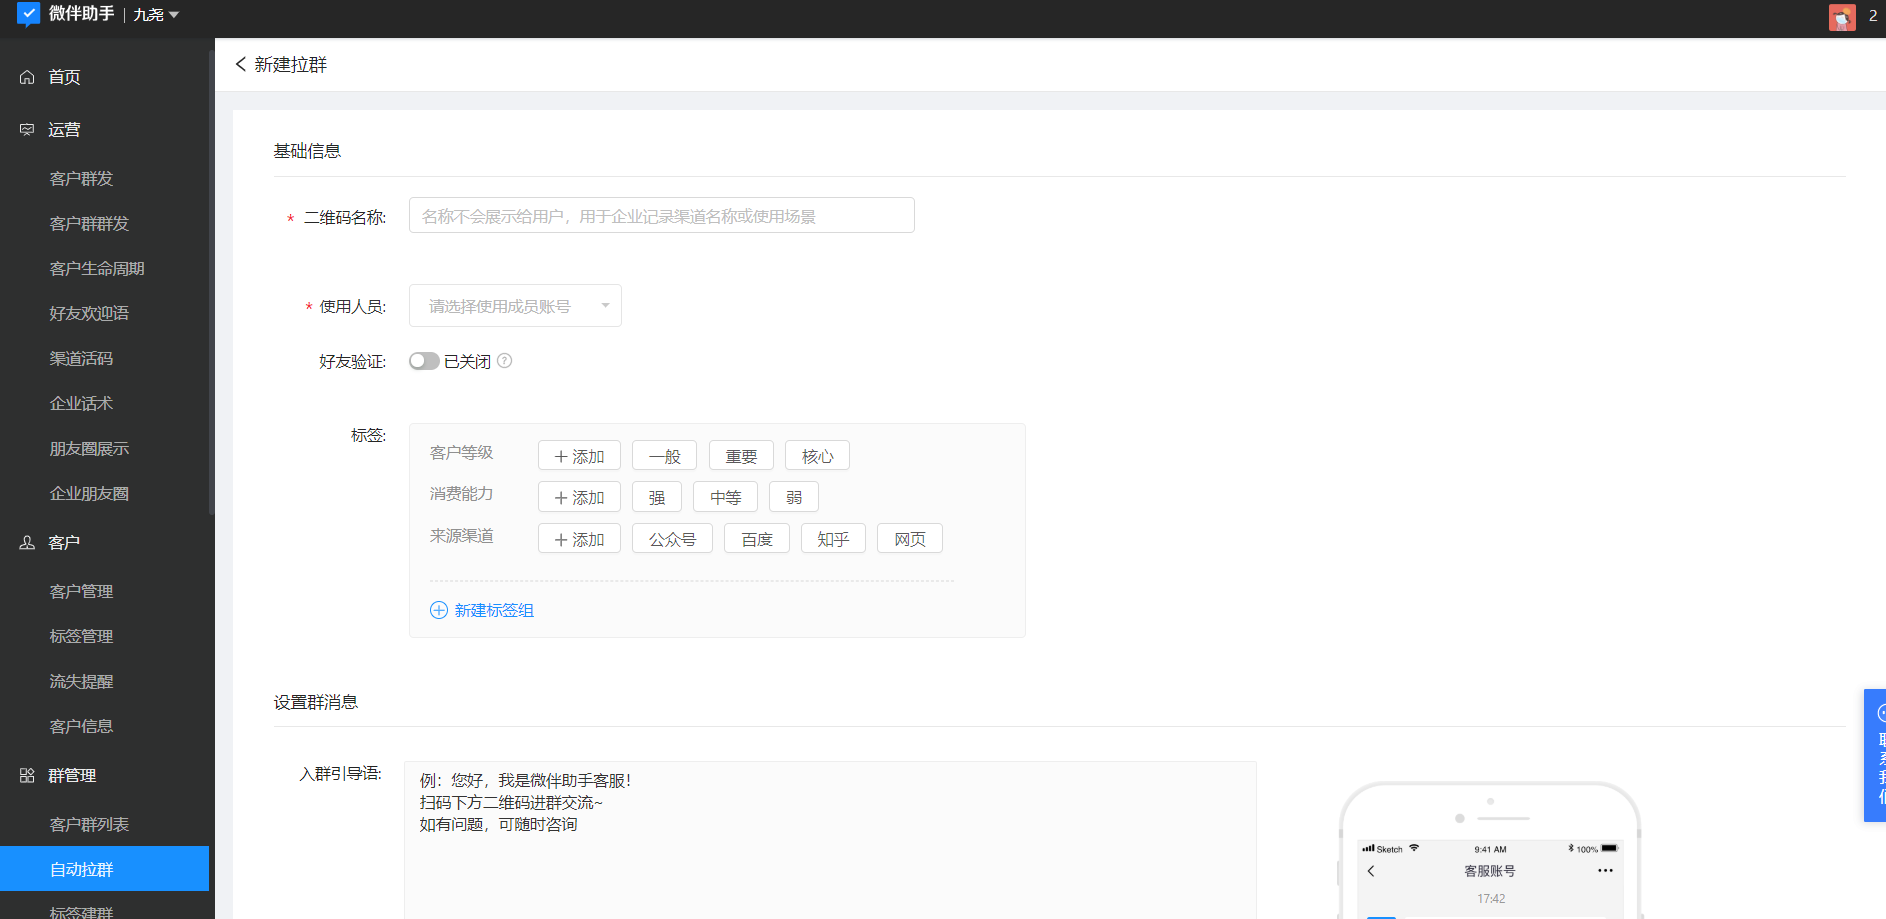Add a tag to 客户等级 group

[x=579, y=456]
